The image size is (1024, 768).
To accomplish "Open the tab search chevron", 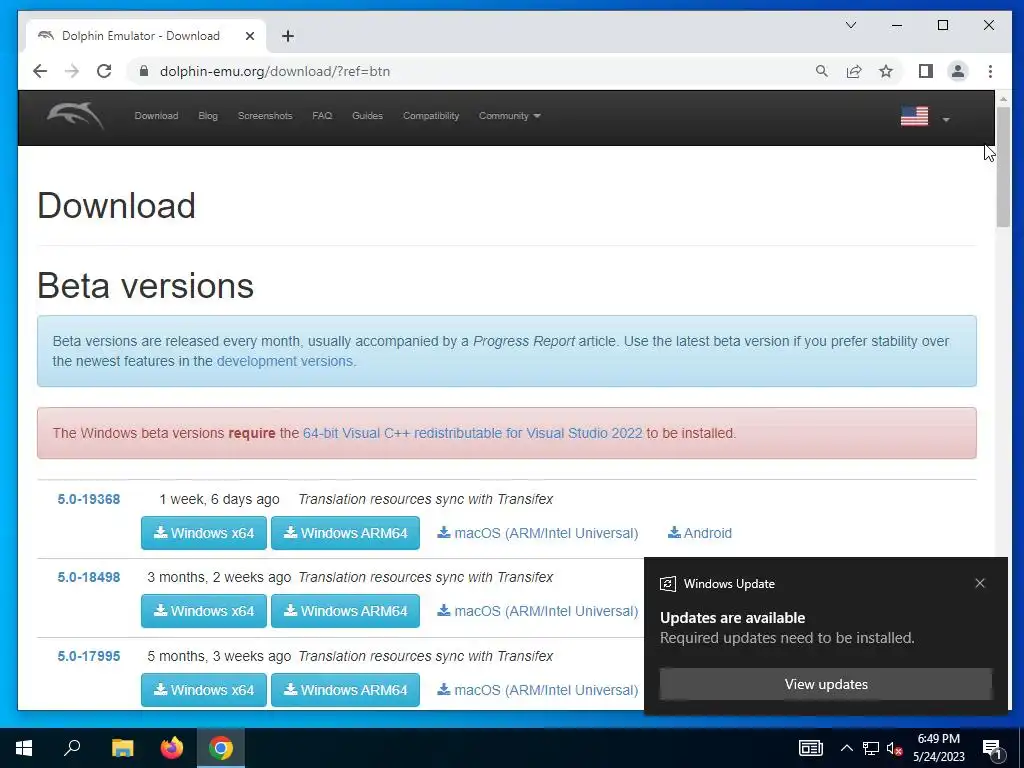I will pyautogui.click(x=851, y=25).
